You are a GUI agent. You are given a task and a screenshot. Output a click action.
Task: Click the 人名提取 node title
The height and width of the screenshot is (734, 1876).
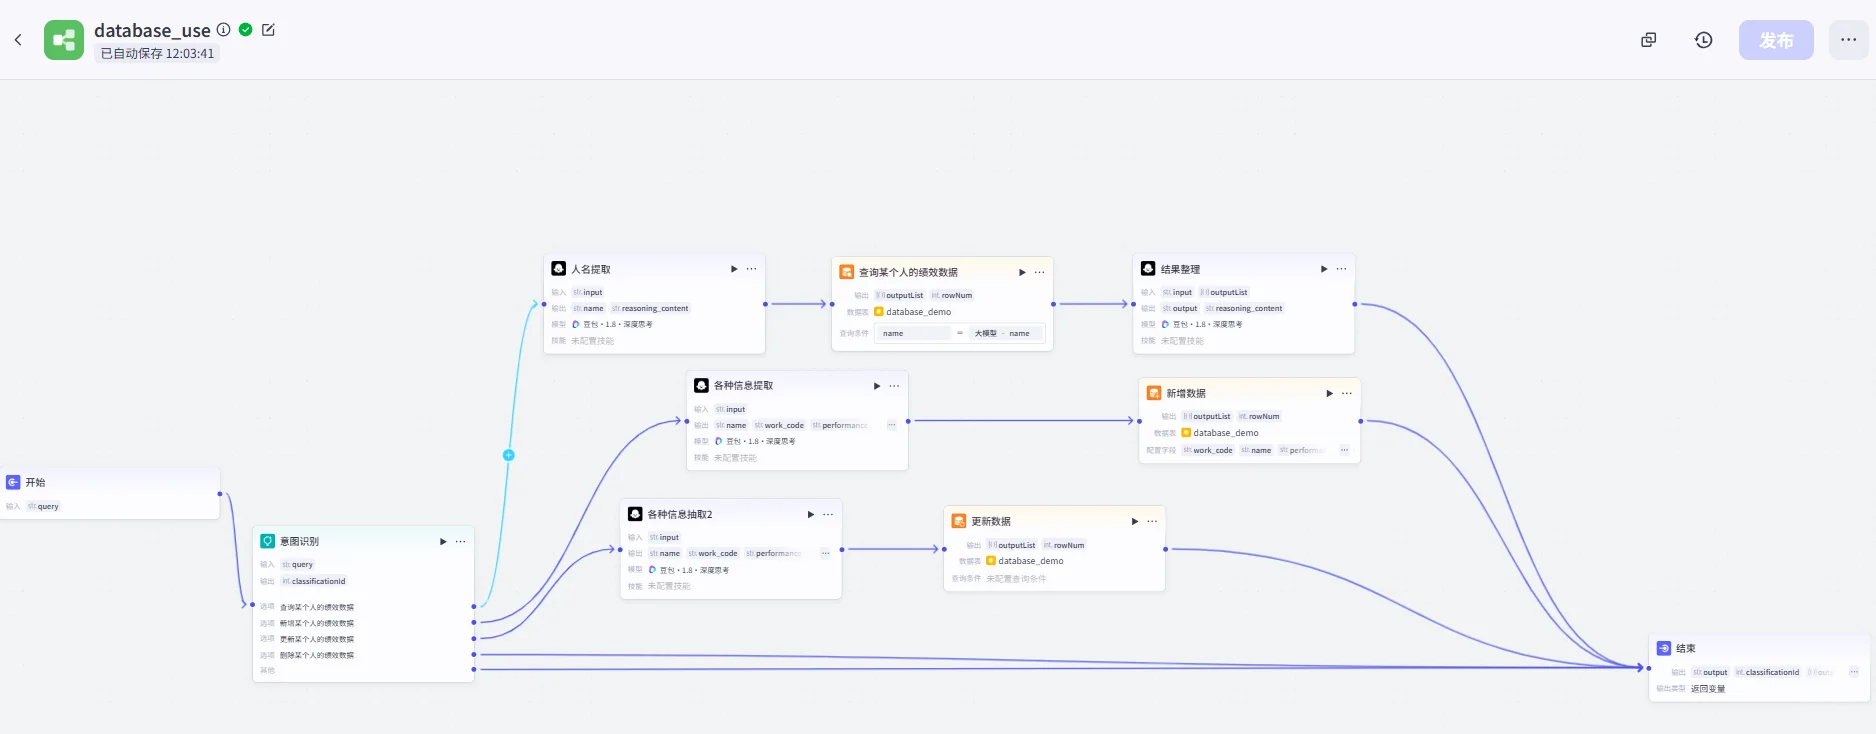point(591,270)
